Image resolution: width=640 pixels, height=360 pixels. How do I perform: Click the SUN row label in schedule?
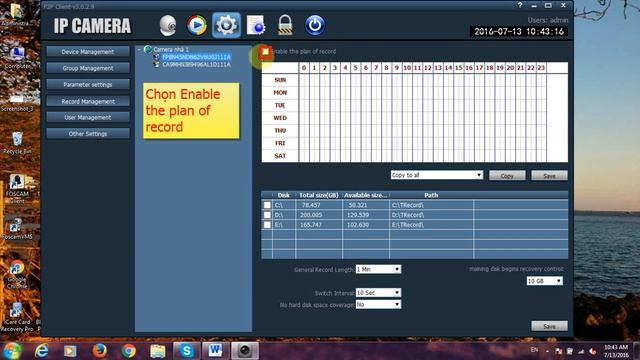[x=280, y=80]
